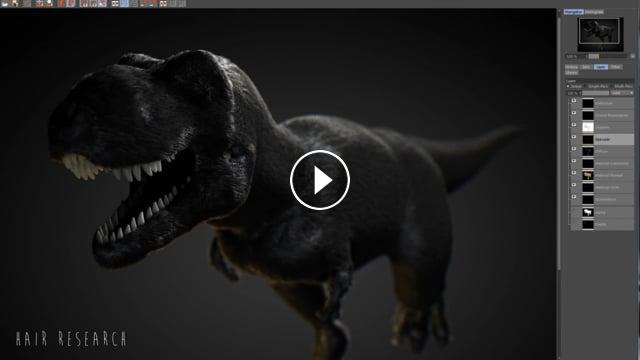The image size is (640, 360).
Task: Select the Image radio button
Action: (568, 87)
